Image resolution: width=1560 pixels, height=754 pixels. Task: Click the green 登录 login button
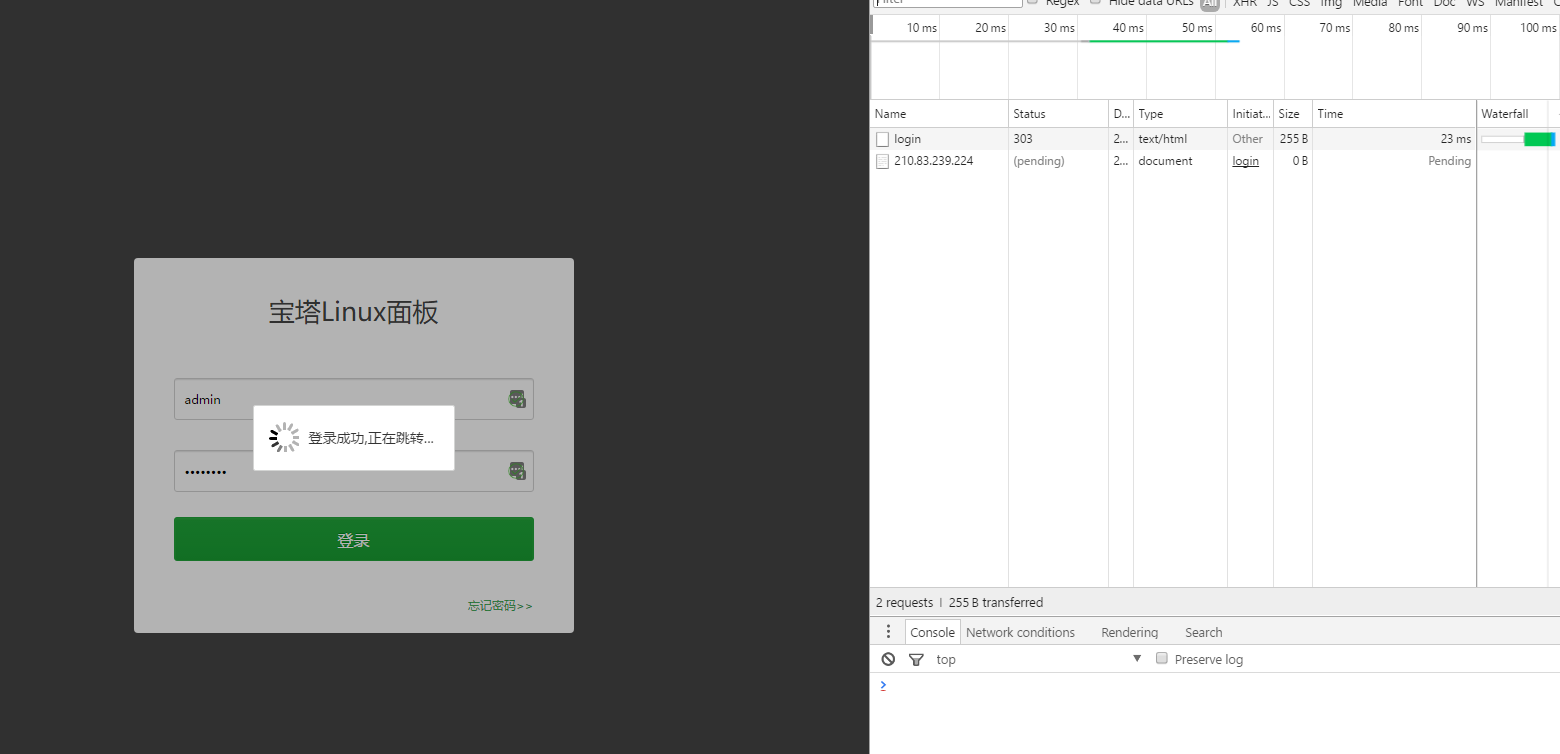pyautogui.click(x=354, y=539)
